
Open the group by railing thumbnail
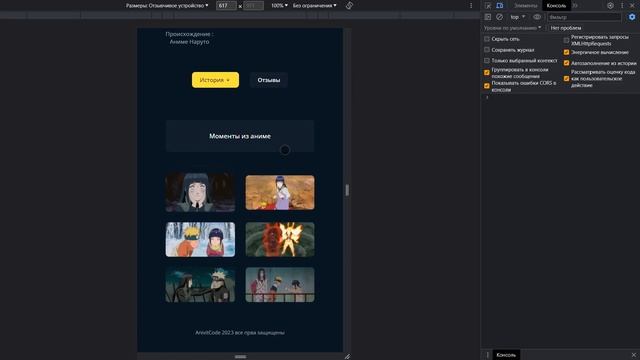[x=280, y=285]
